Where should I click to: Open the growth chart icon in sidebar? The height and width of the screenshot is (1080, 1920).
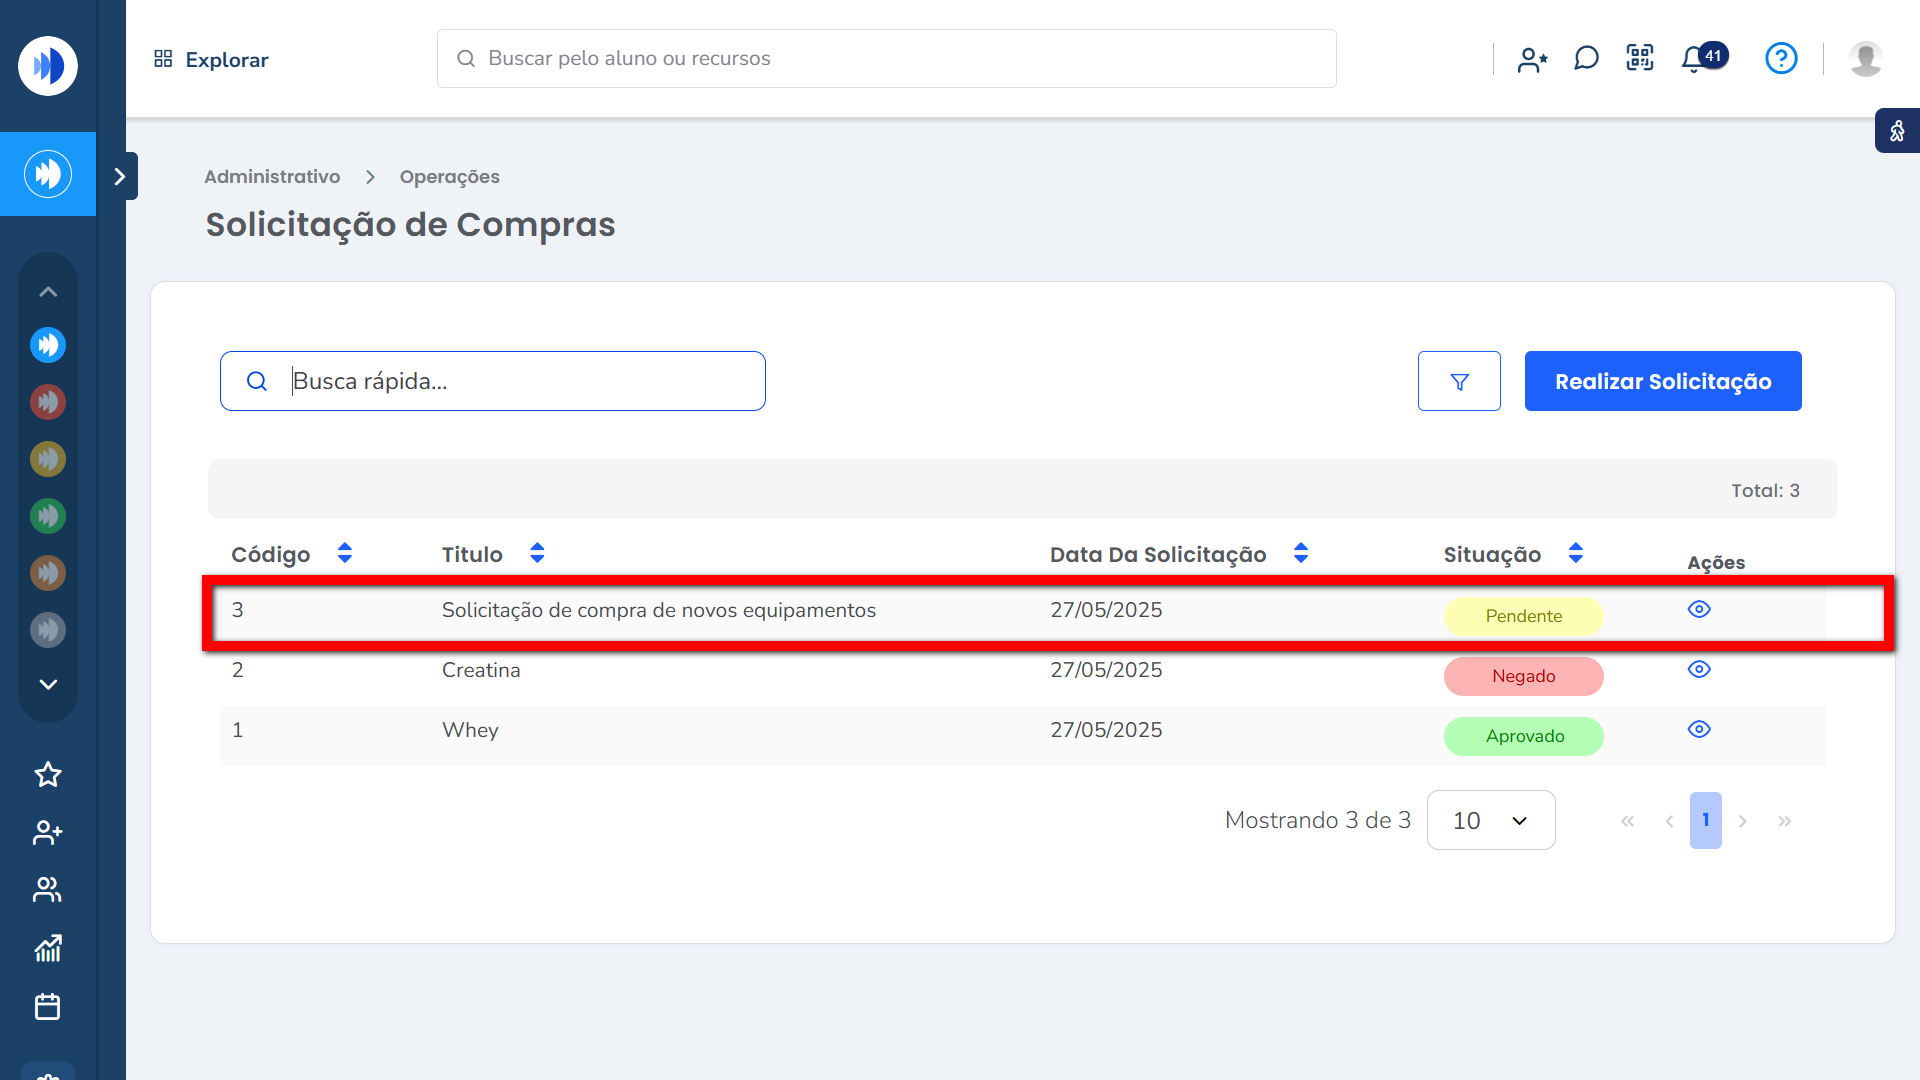click(x=48, y=948)
